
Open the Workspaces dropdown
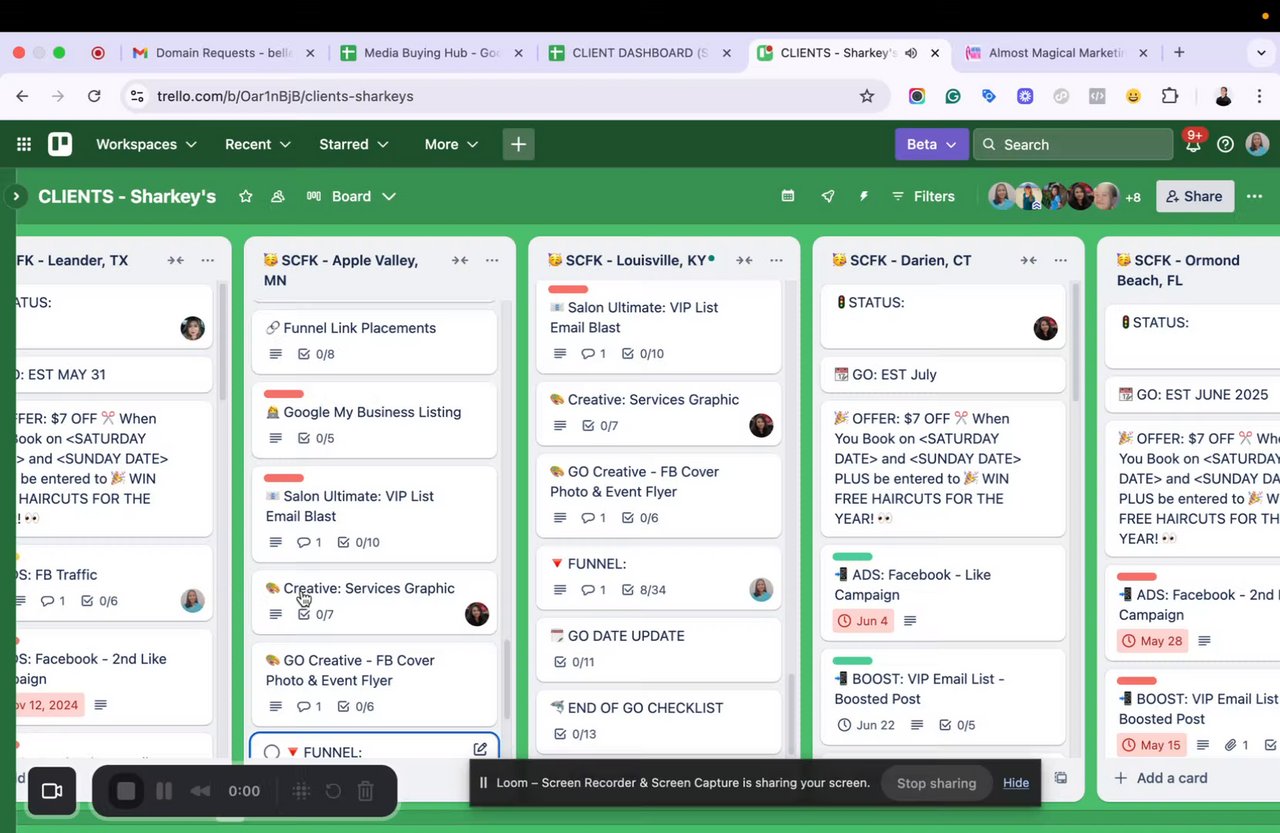(146, 144)
